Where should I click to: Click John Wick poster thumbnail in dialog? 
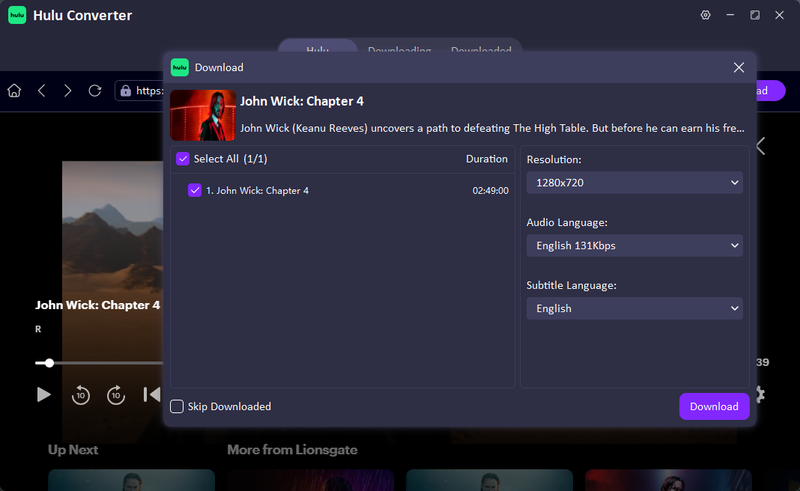(x=203, y=115)
